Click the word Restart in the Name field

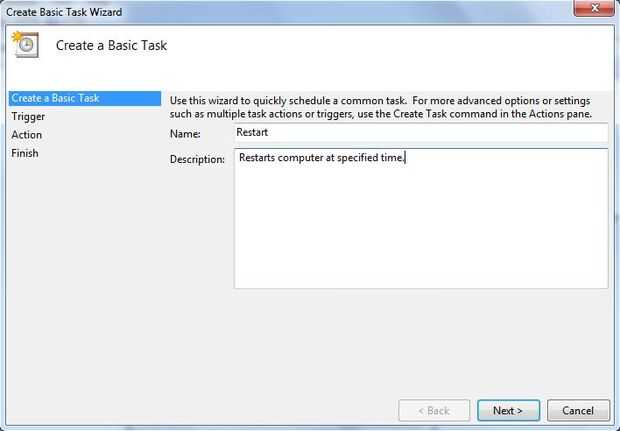pos(252,132)
